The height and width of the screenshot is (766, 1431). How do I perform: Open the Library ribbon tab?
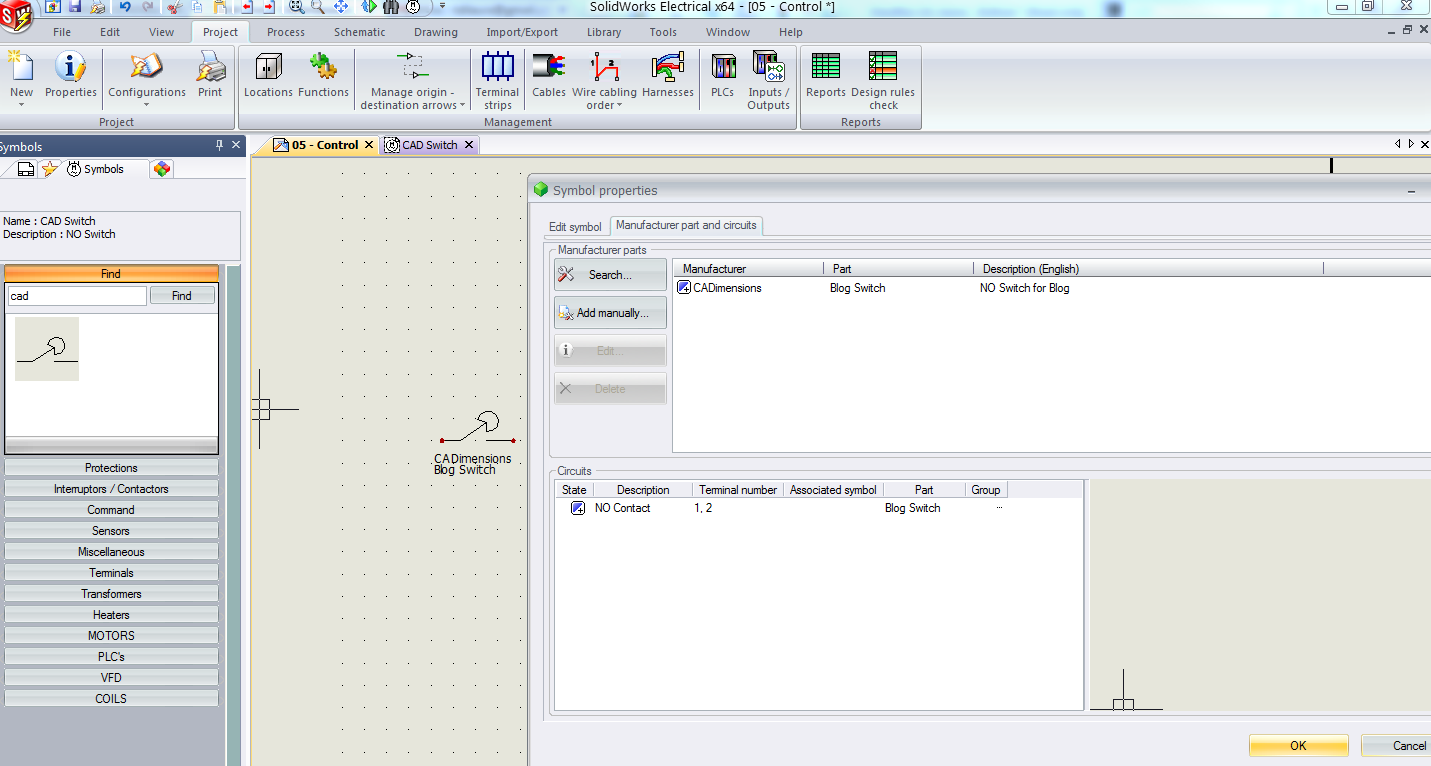pos(604,32)
